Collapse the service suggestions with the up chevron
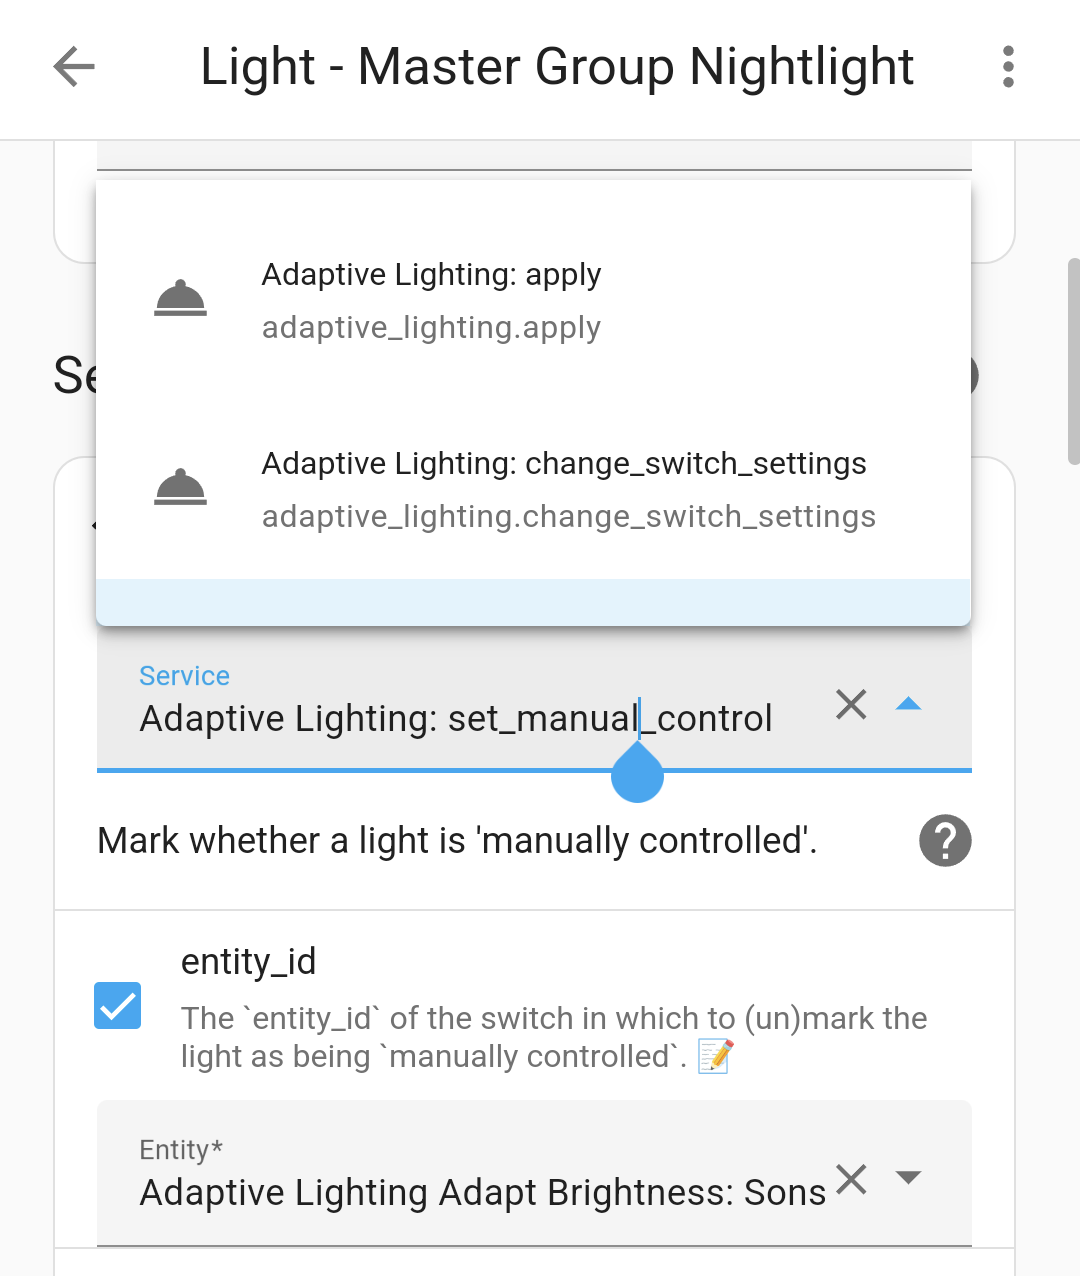This screenshot has height=1276, width=1080. click(908, 704)
